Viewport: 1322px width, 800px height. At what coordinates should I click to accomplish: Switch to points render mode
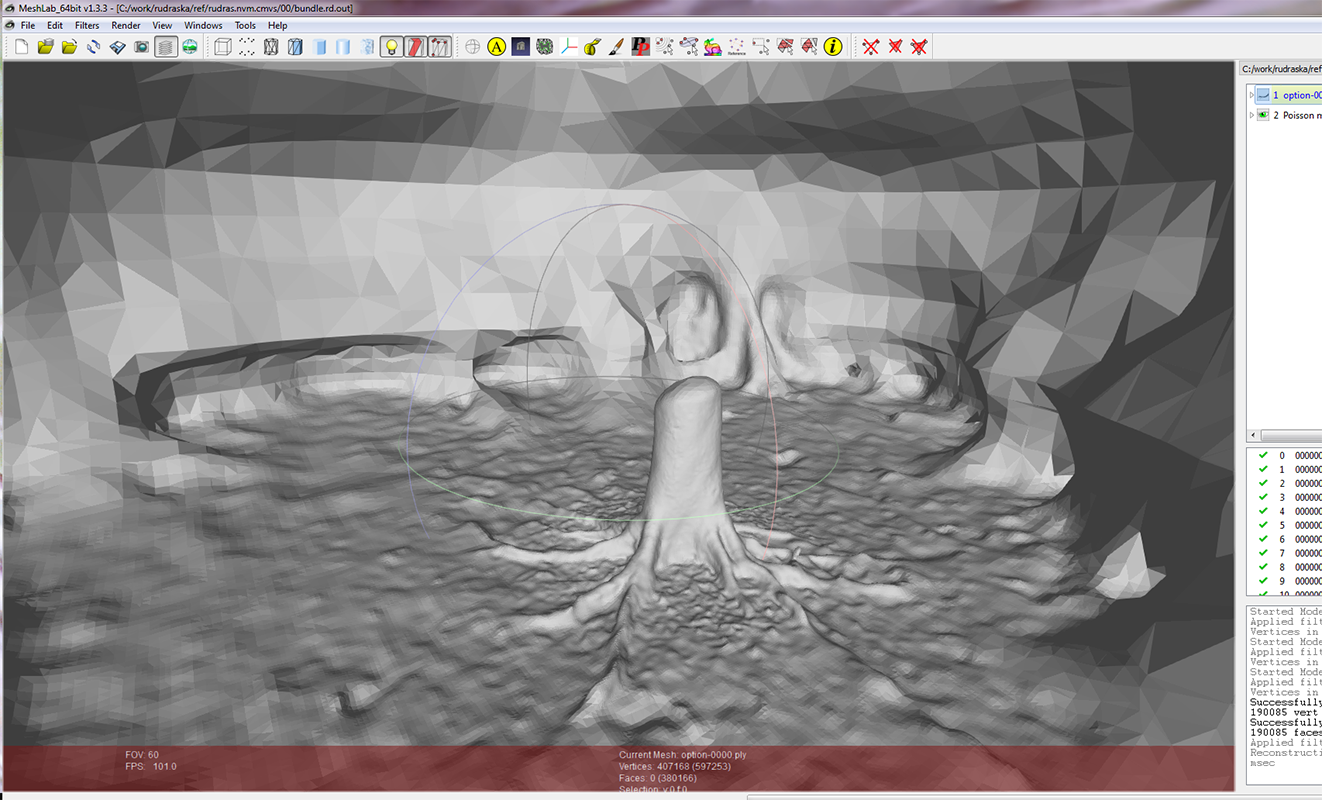246,47
